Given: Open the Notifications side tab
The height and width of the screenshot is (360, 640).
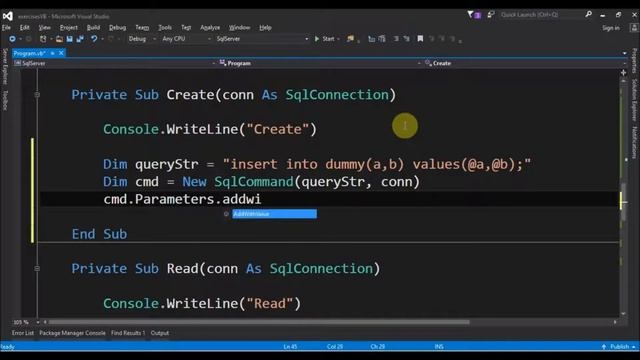Looking at the screenshot, I should coord(635,142).
